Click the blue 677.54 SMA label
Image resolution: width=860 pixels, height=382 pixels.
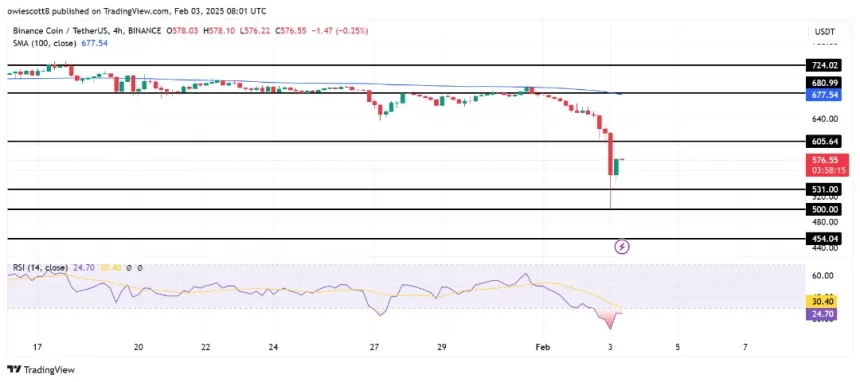[824, 94]
